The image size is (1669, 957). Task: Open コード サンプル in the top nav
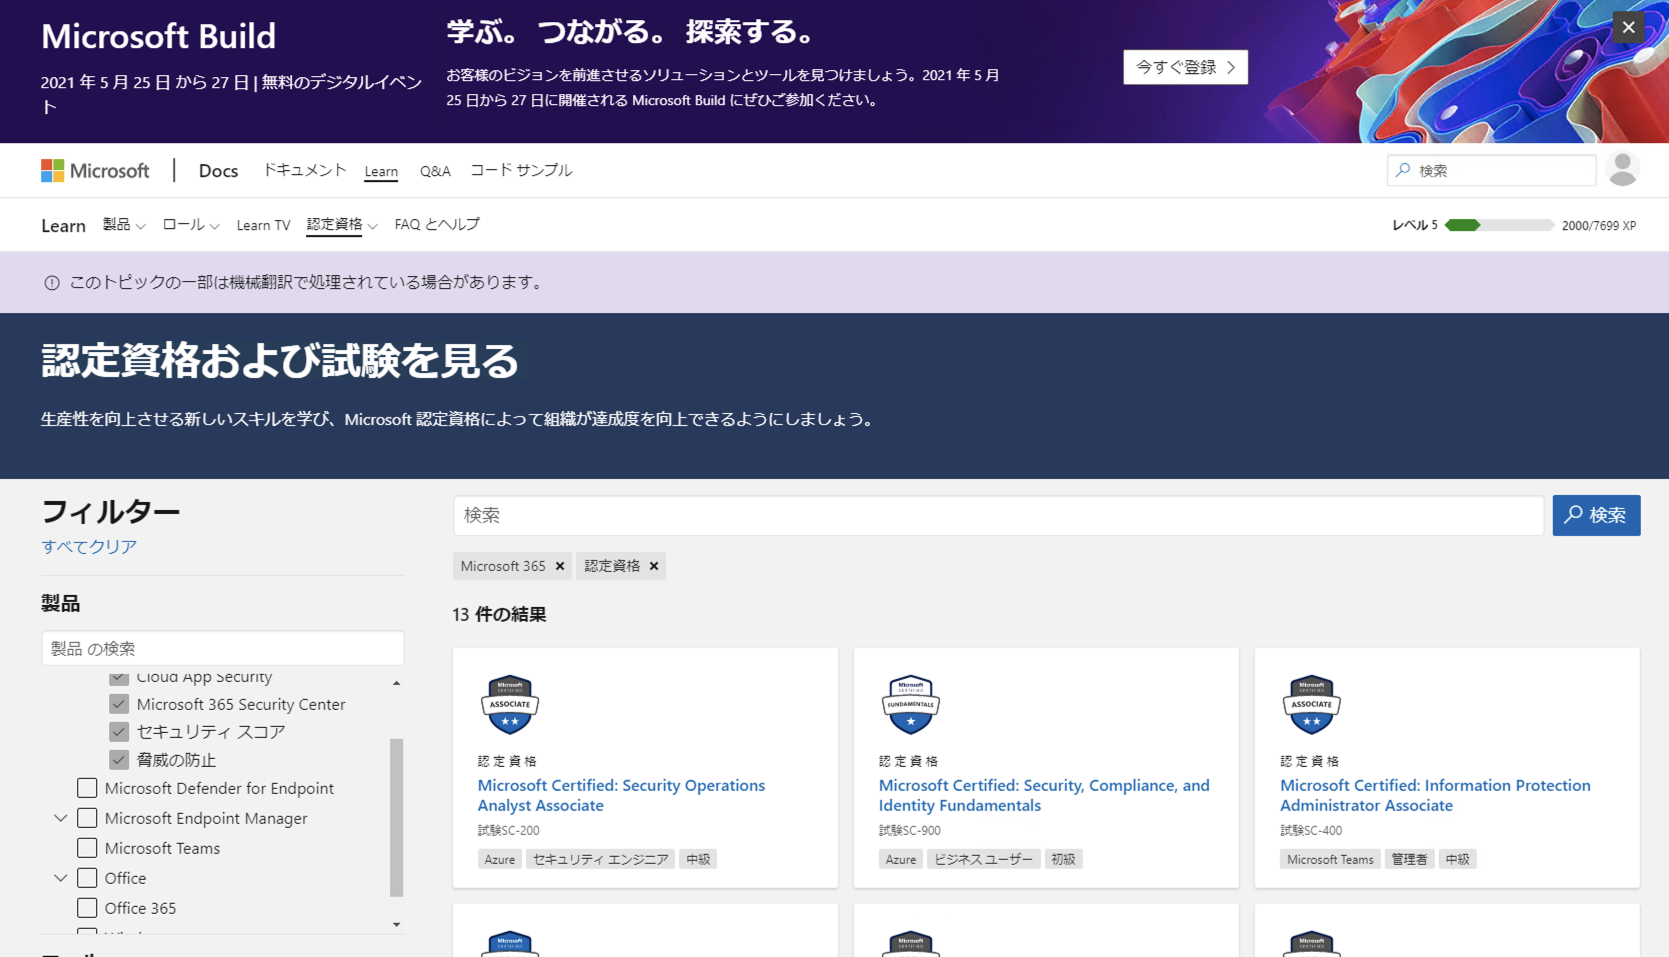coord(521,170)
